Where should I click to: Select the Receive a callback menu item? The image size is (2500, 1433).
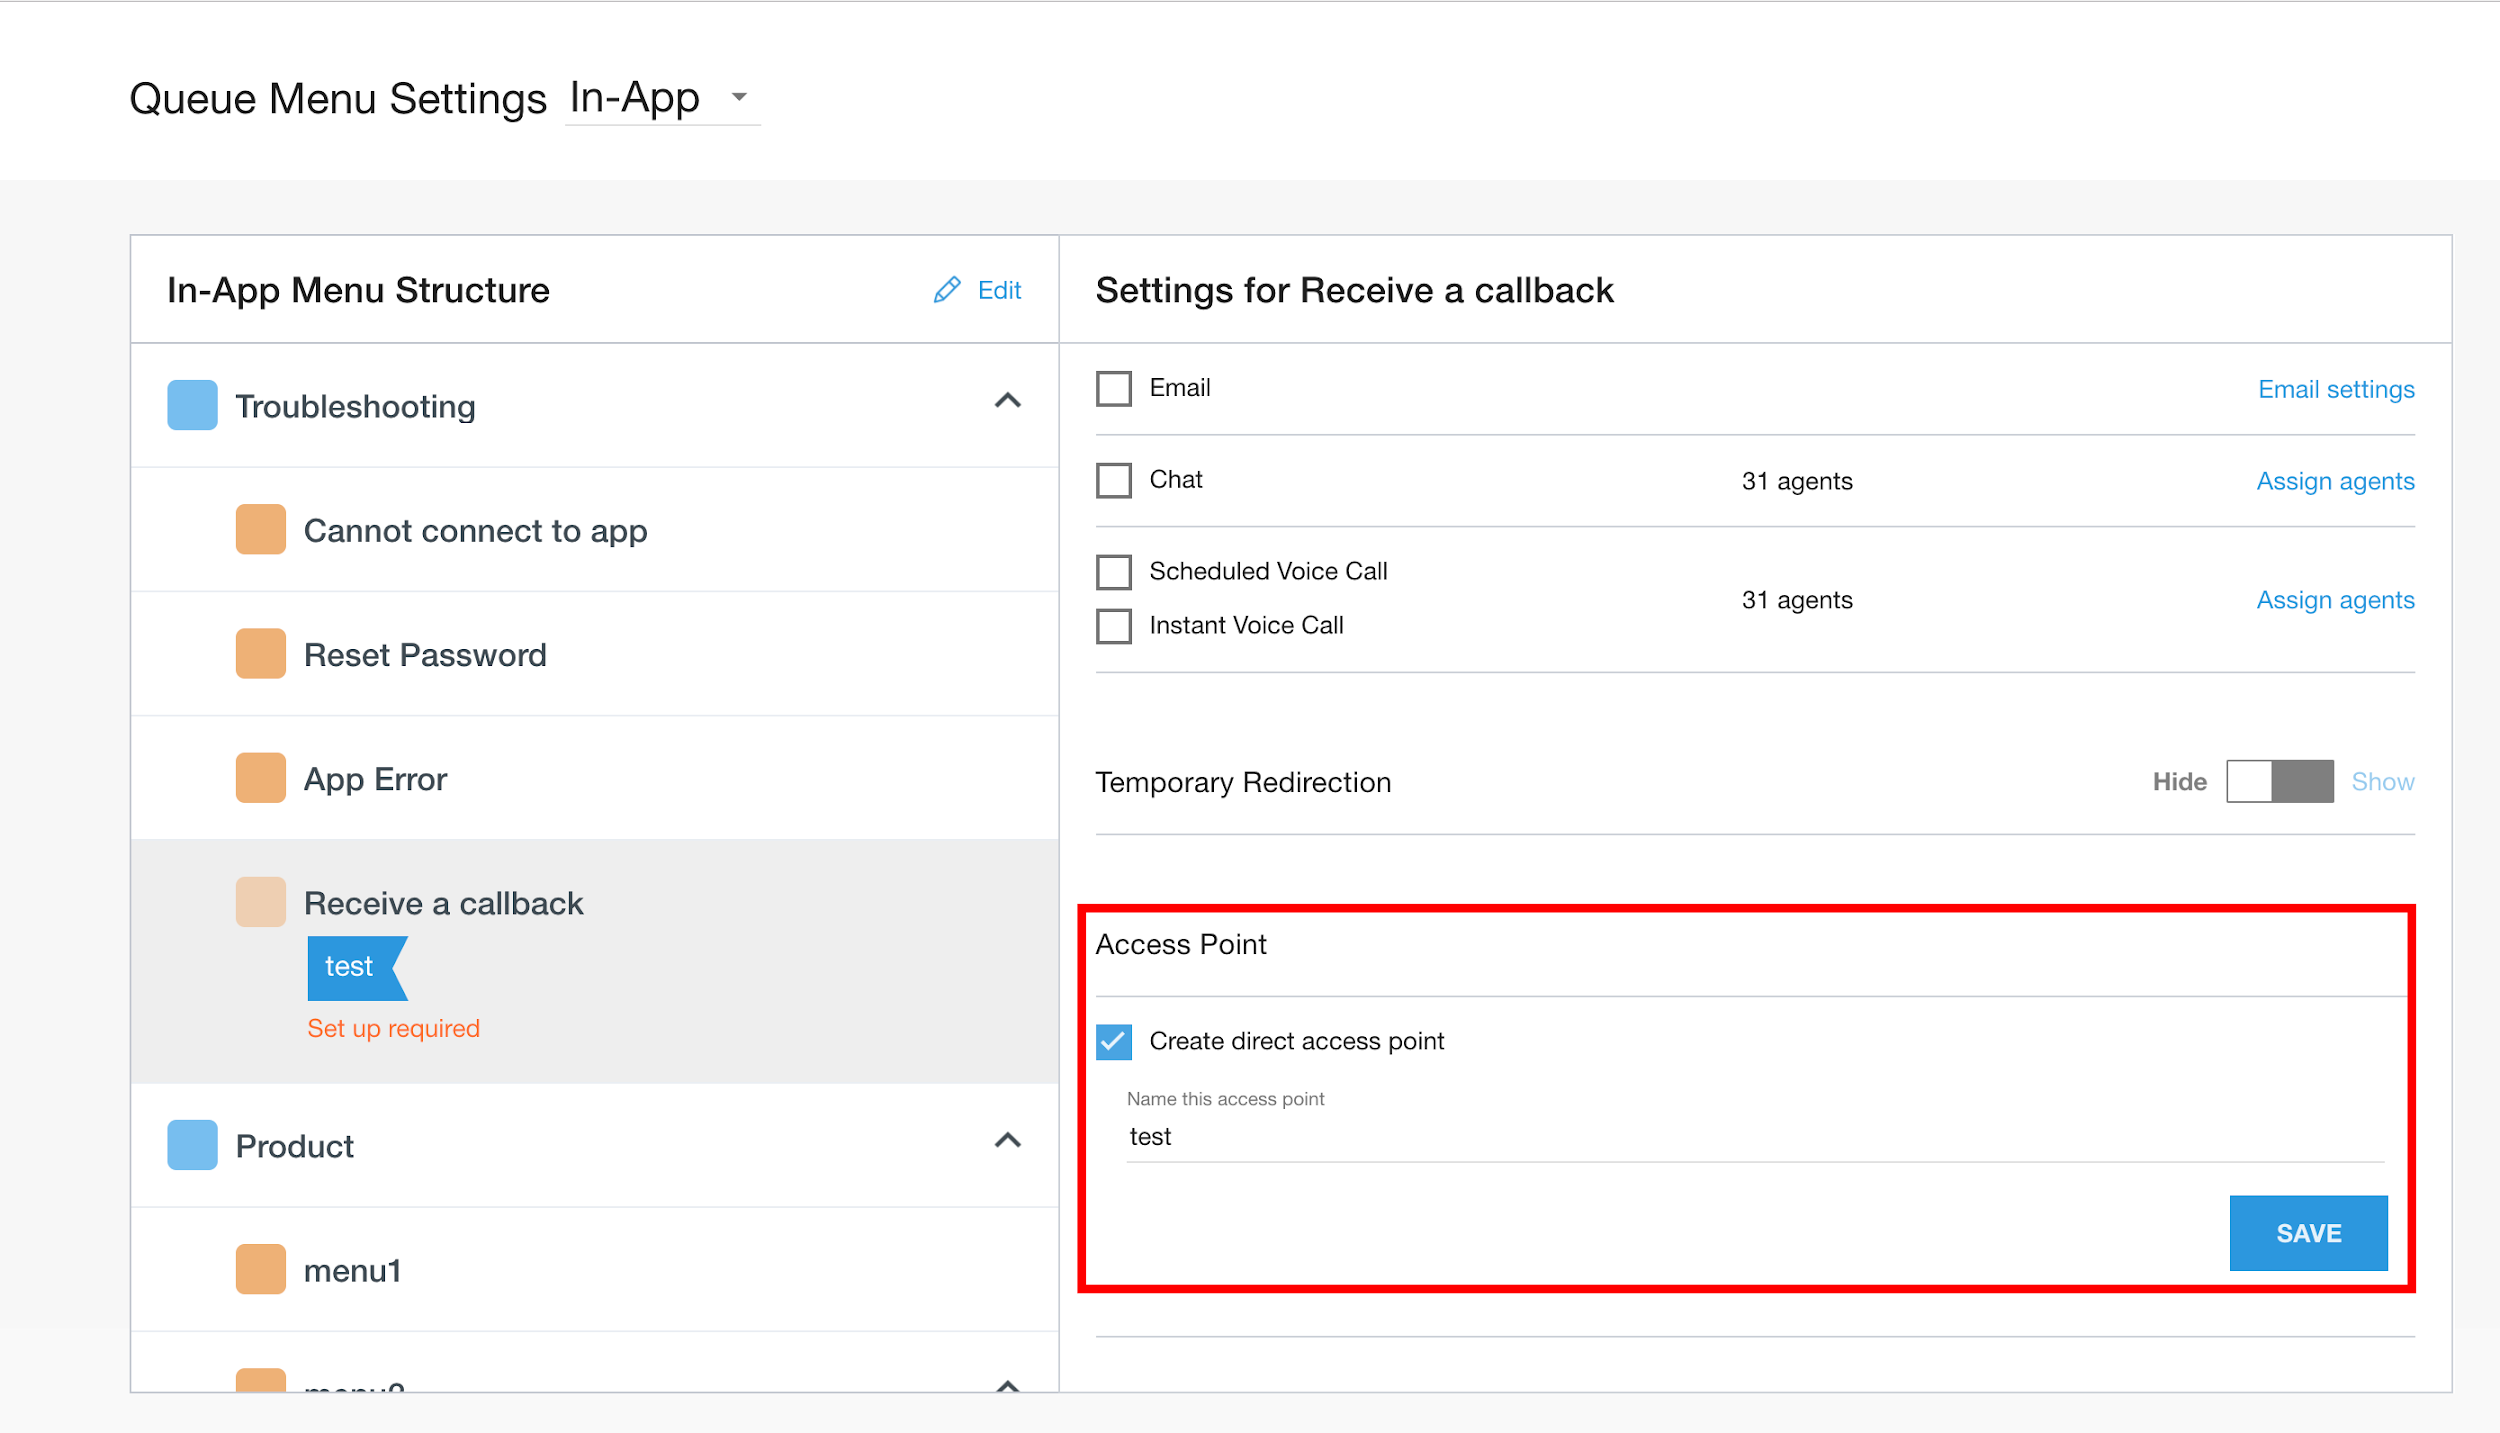[x=443, y=903]
